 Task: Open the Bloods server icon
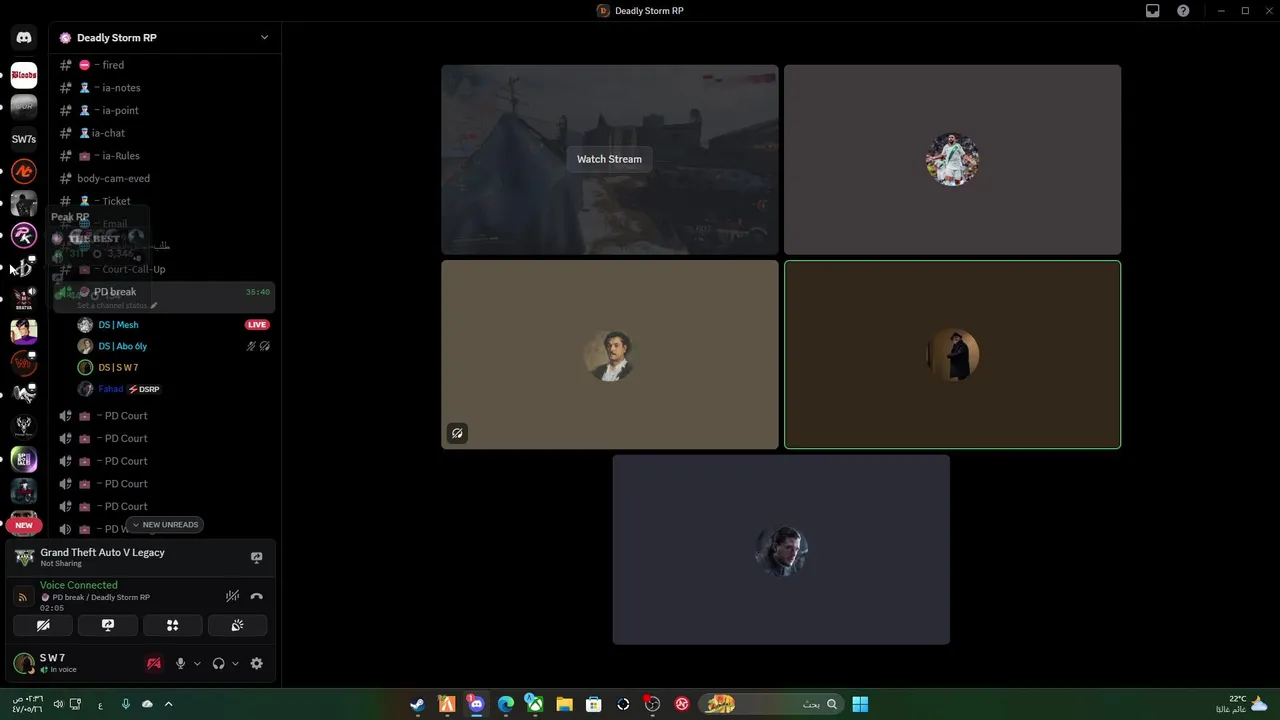[24, 75]
